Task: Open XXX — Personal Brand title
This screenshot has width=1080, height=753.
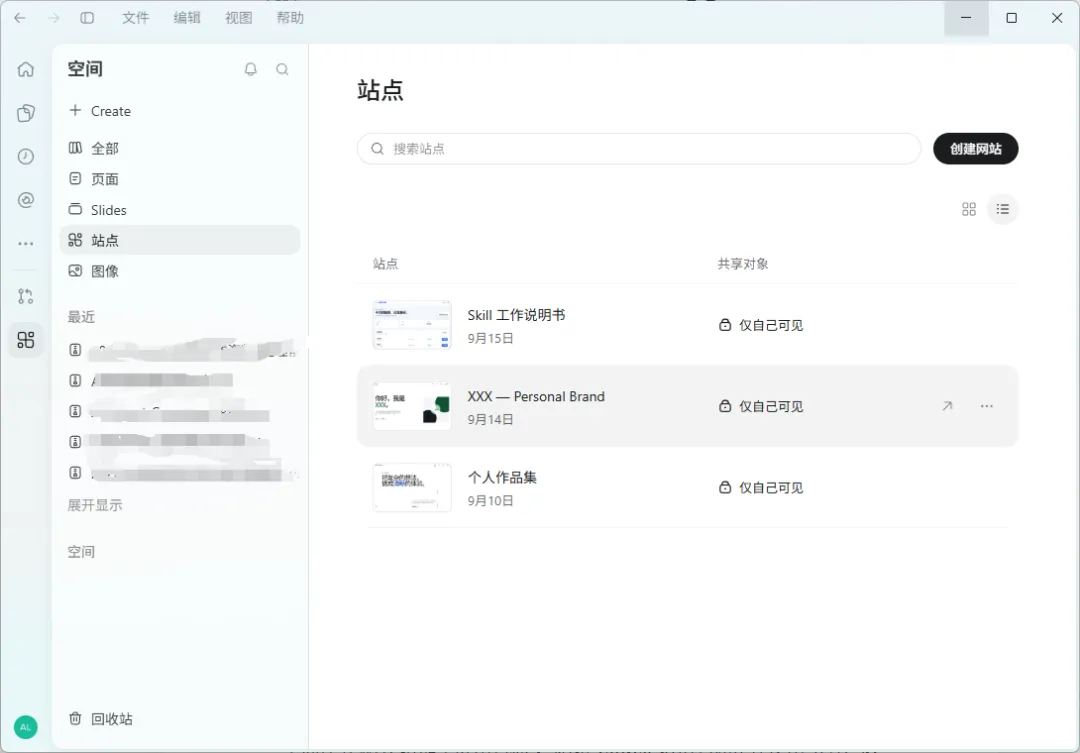Action: pos(536,397)
